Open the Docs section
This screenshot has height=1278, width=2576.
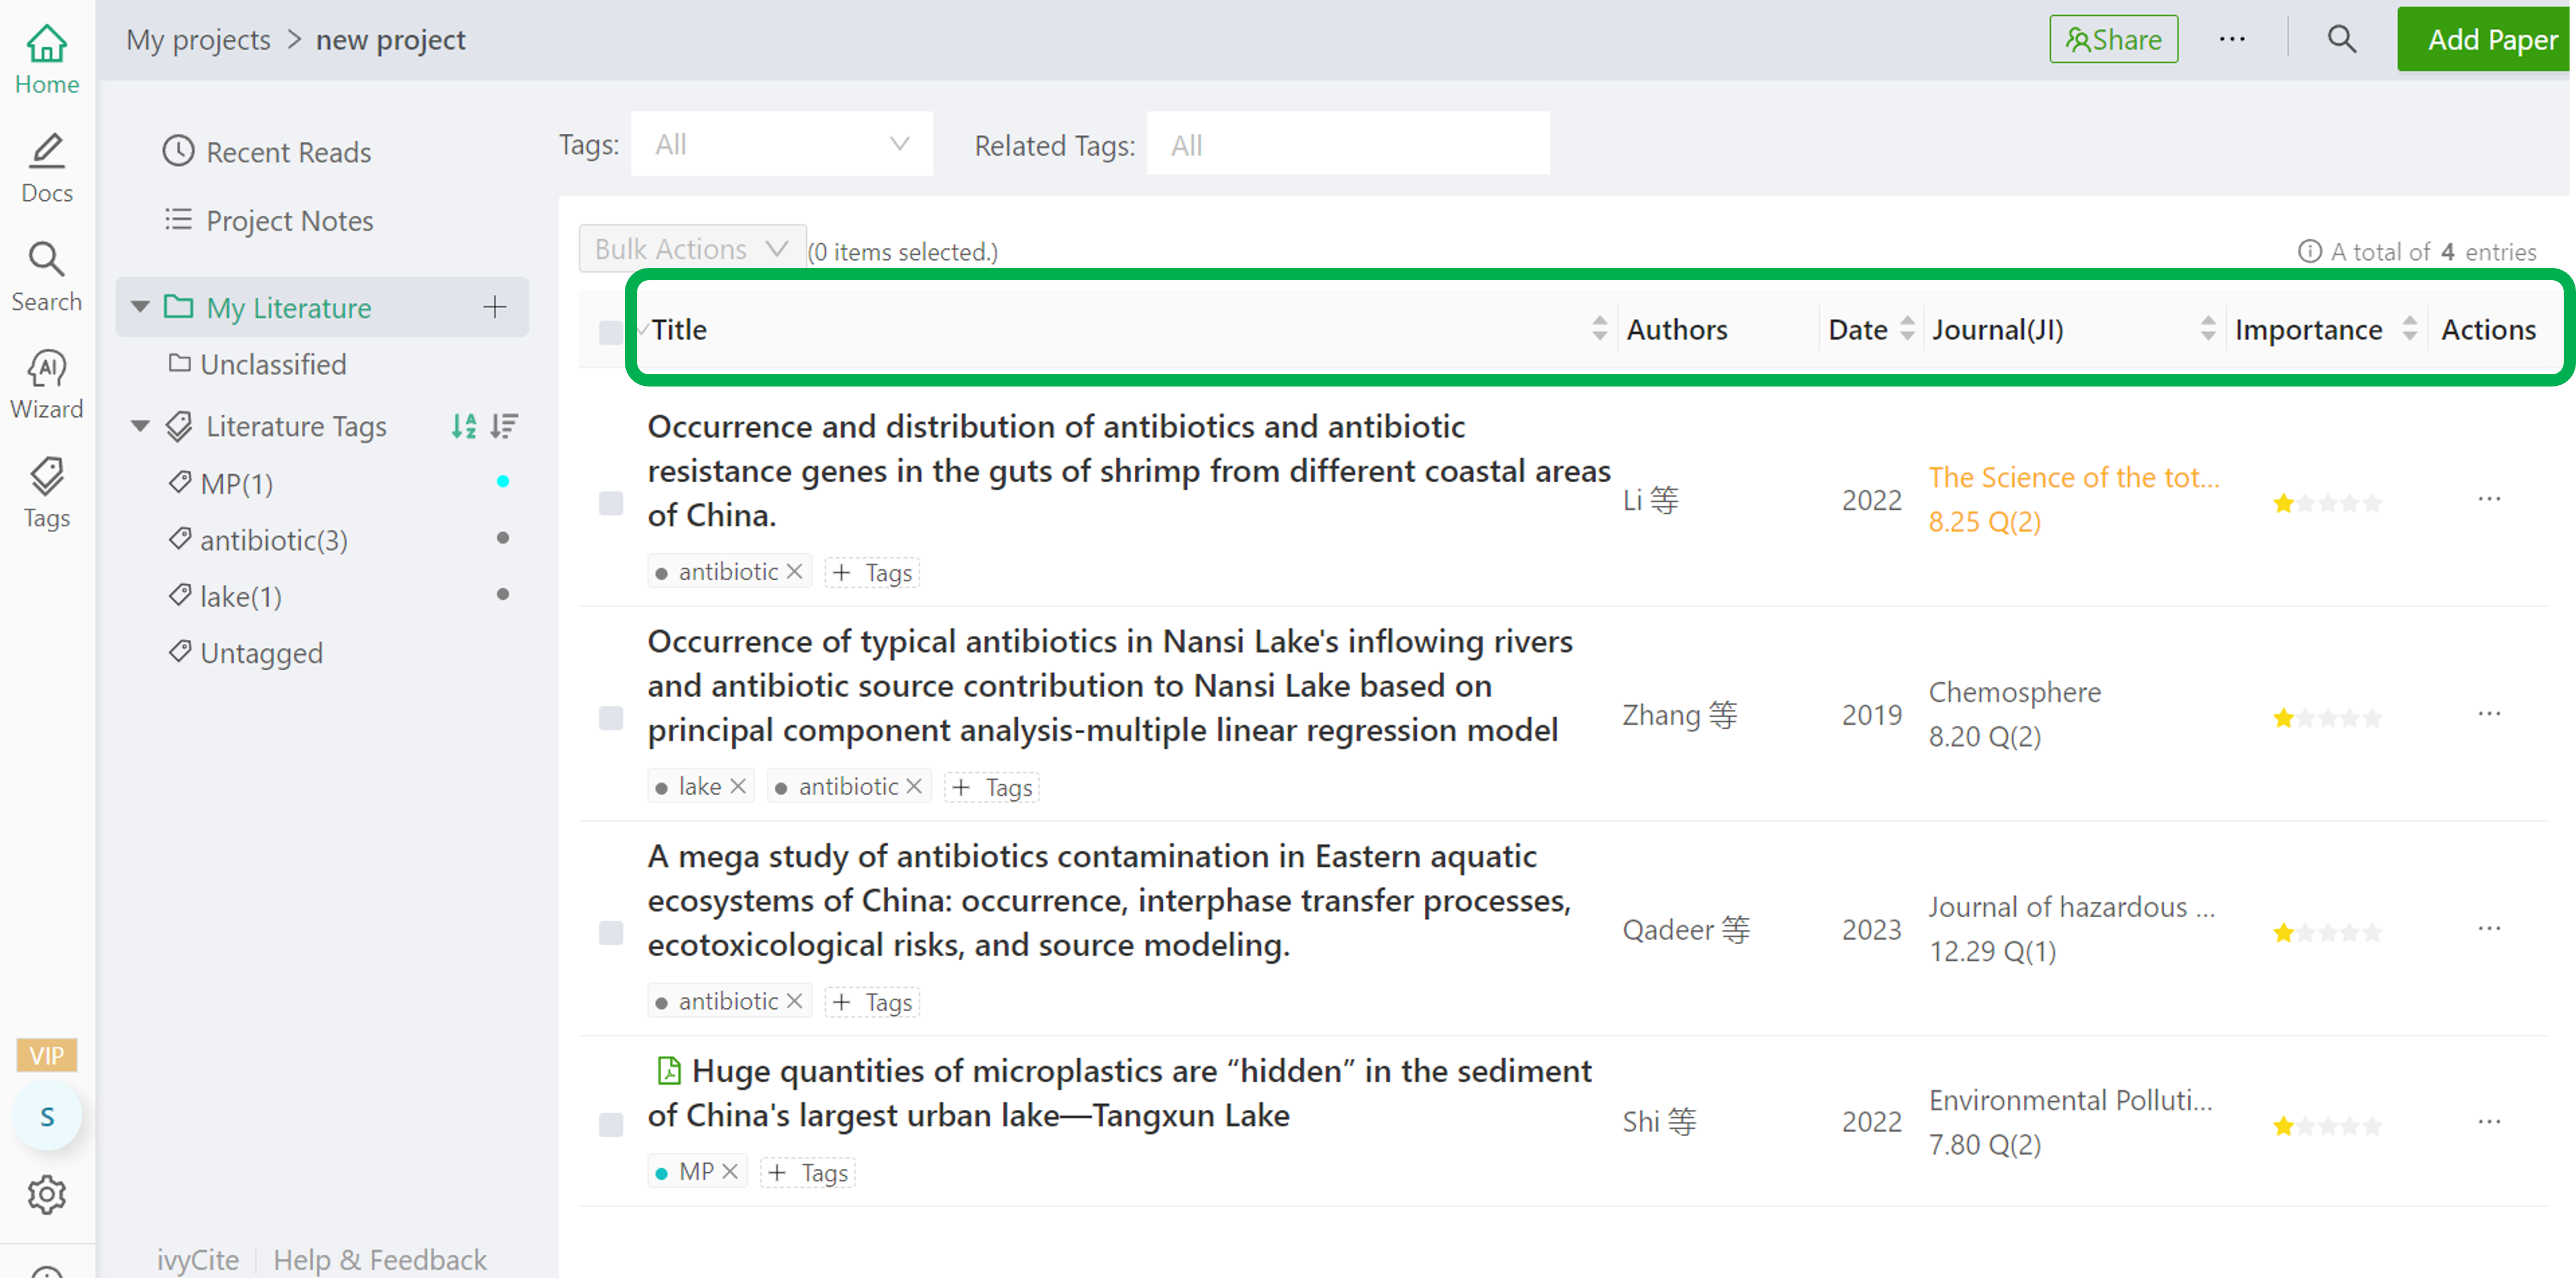(x=47, y=168)
